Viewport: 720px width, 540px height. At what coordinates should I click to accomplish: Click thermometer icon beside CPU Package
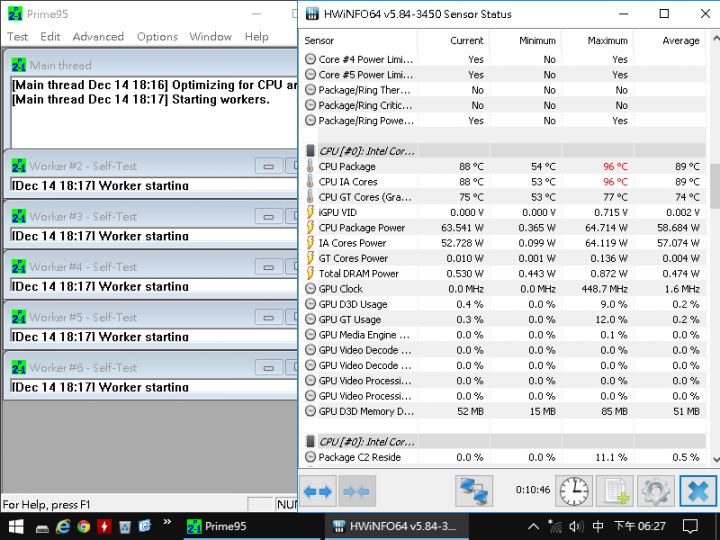(x=310, y=166)
